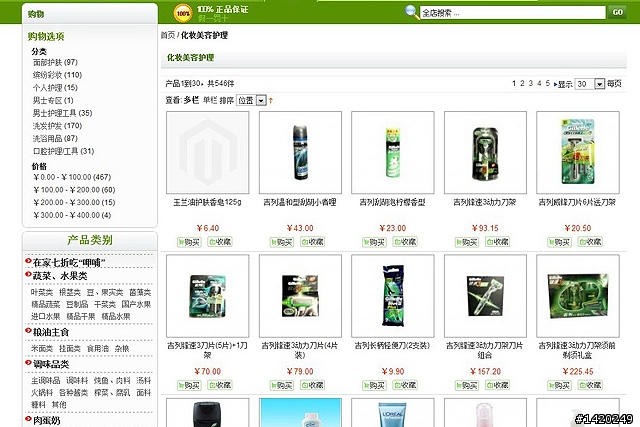
Task: Click the GO search button
Action: [x=617, y=12]
